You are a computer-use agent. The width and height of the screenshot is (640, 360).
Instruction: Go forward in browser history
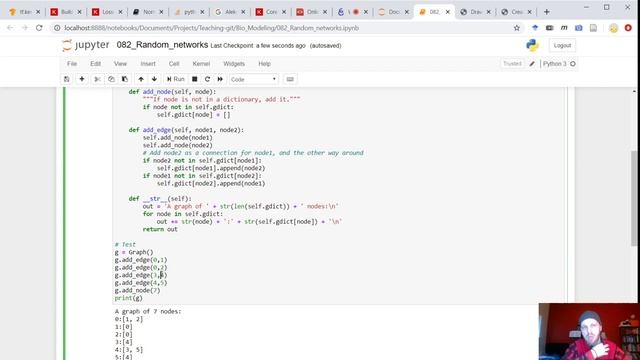click(24, 28)
